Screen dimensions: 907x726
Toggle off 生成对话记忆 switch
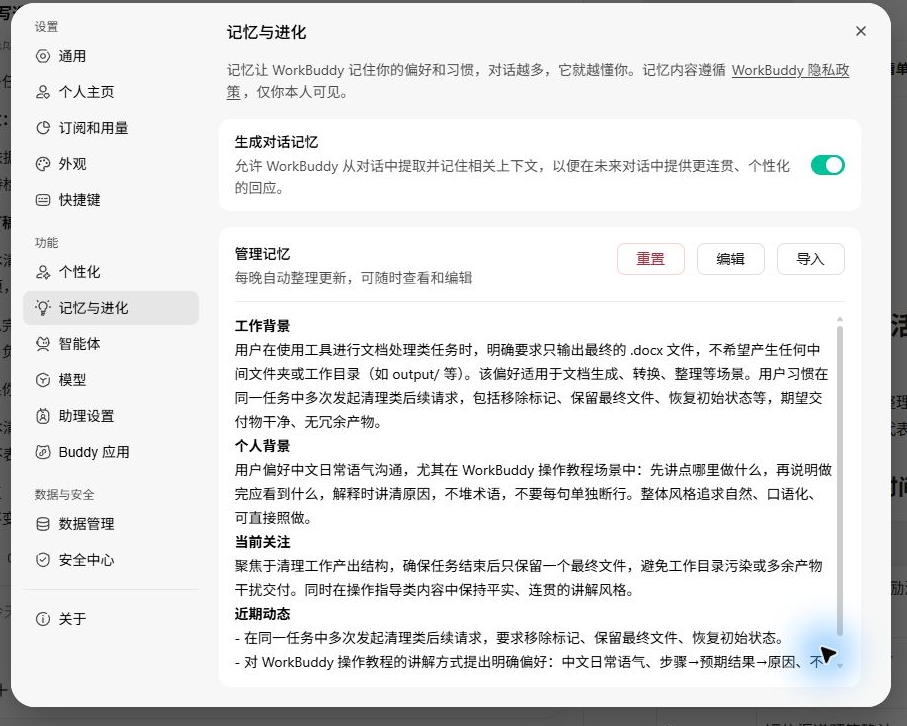pos(828,165)
